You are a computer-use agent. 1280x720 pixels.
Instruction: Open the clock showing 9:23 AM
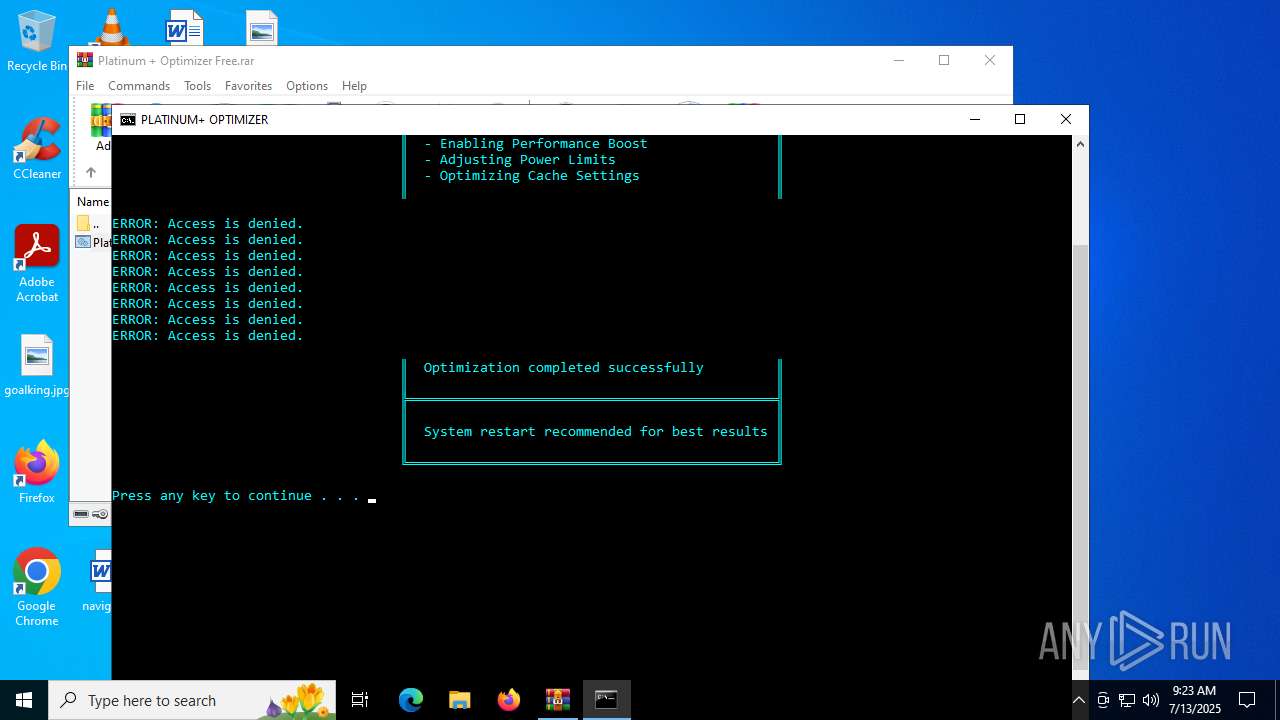click(x=1194, y=700)
